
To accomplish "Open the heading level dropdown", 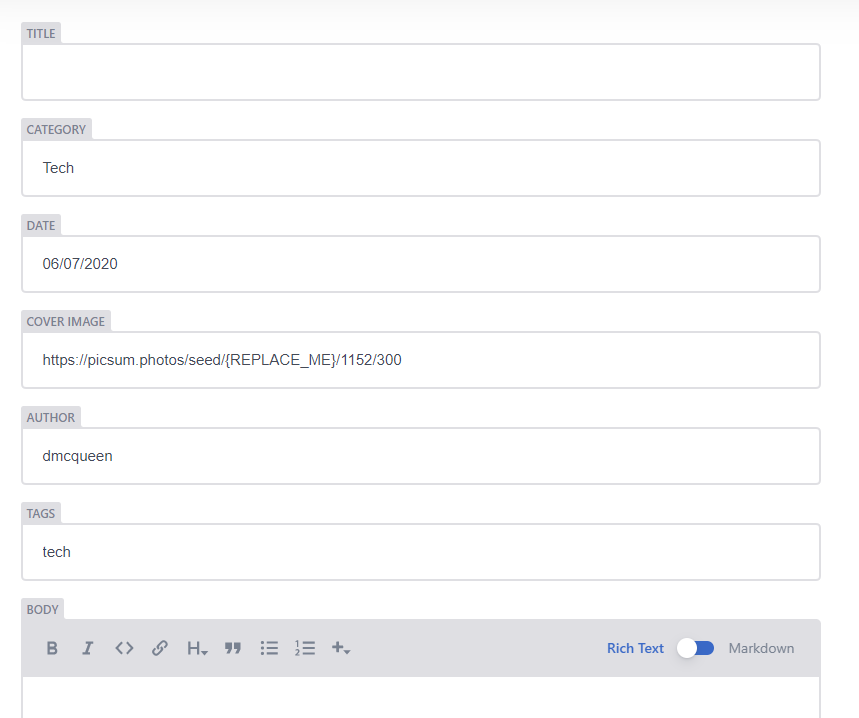I will 203,653.
